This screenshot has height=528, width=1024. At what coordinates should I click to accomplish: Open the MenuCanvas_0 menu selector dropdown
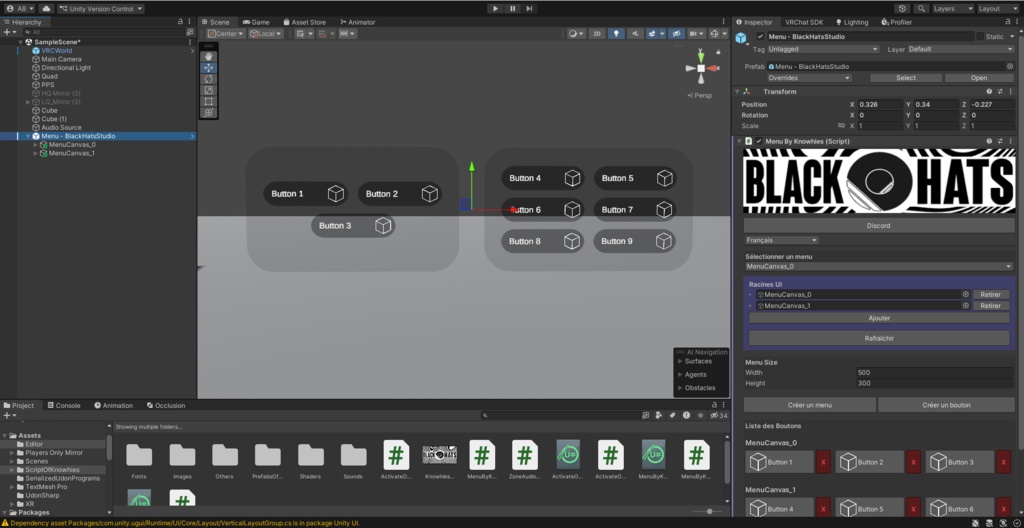click(x=879, y=266)
